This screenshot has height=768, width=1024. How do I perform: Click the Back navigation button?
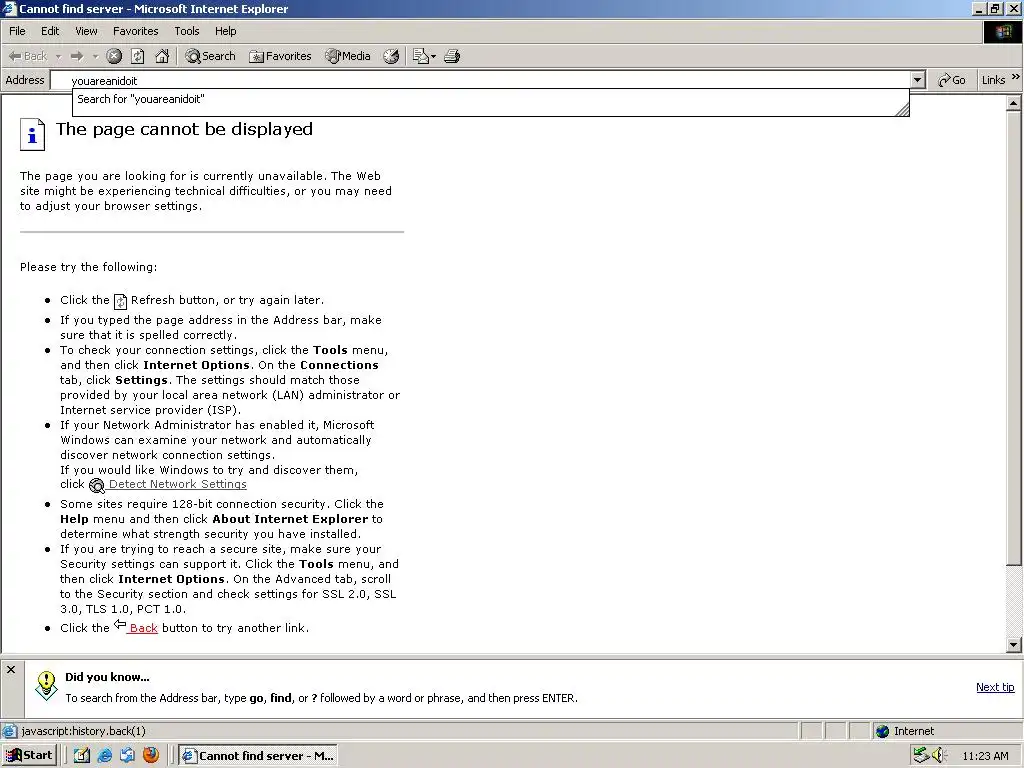(x=28, y=56)
